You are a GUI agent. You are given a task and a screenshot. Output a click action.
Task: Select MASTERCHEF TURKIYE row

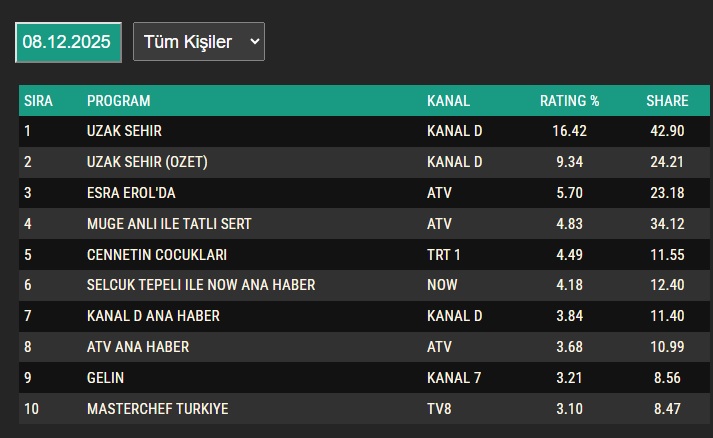[364, 409]
